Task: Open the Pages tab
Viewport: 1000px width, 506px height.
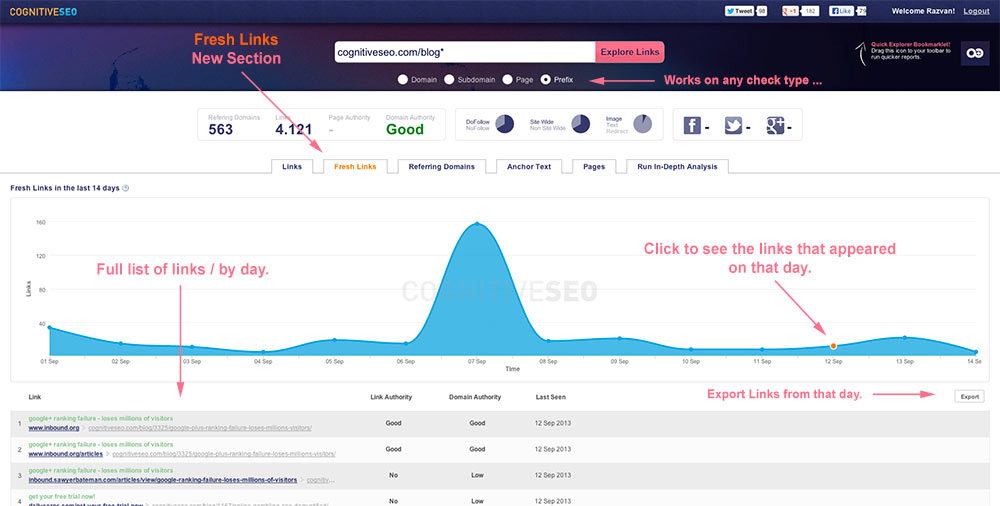Action: pos(594,167)
